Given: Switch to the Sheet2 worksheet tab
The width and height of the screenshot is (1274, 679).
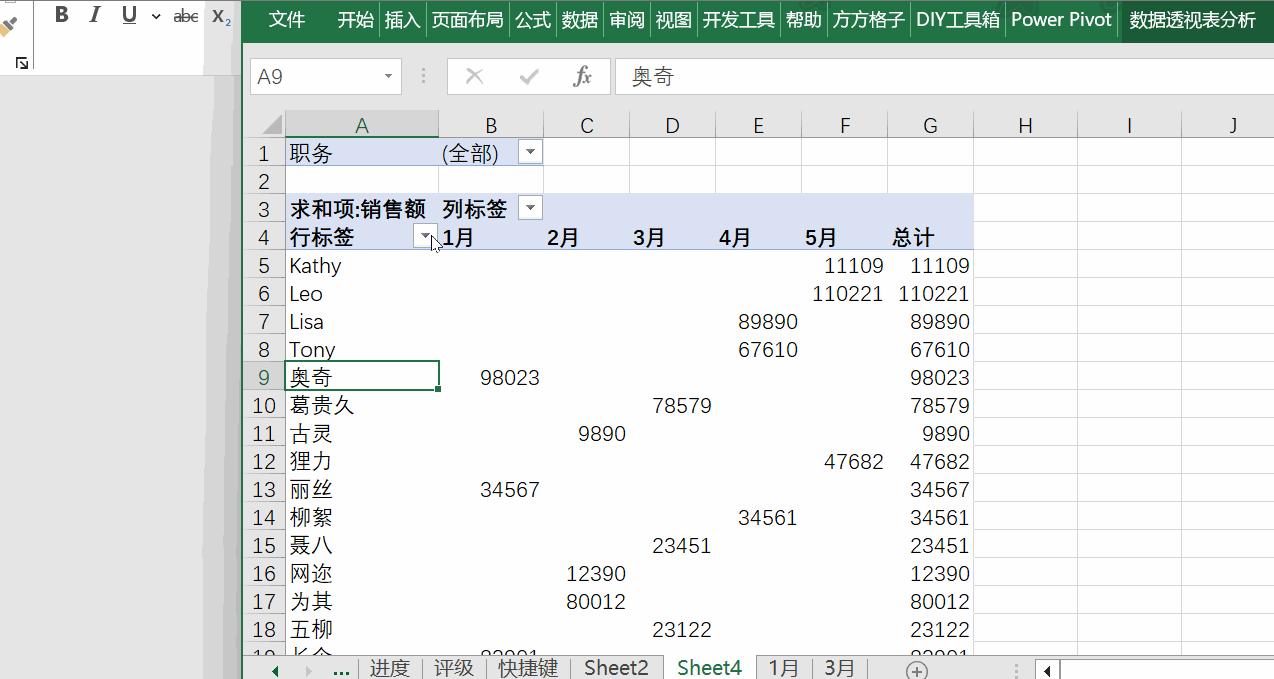Looking at the screenshot, I should coord(615,667).
